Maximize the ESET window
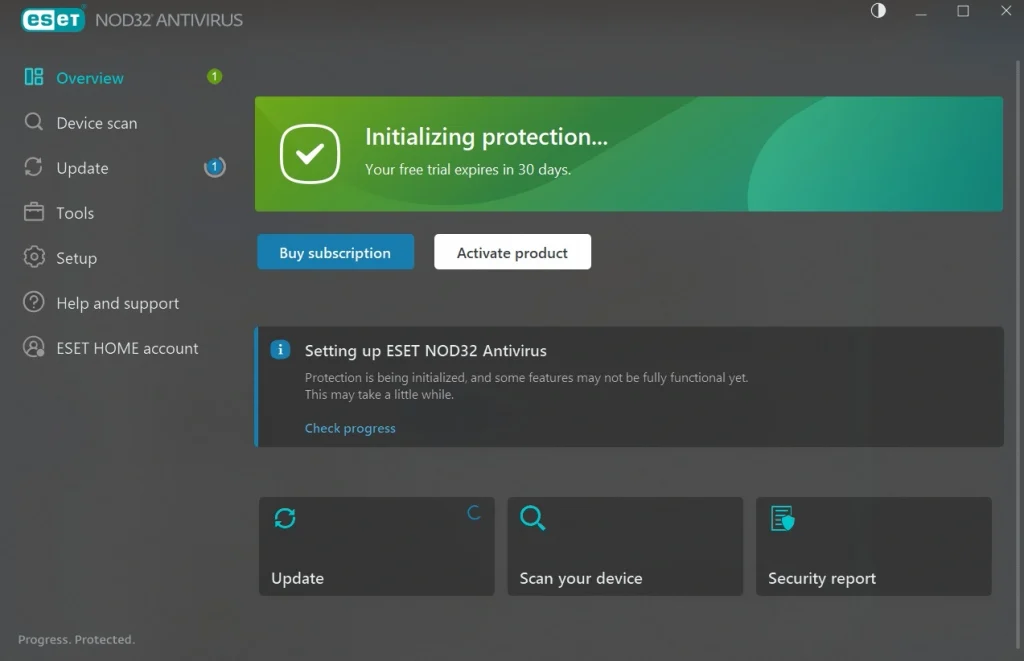This screenshot has height=661, width=1024. click(x=963, y=11)
